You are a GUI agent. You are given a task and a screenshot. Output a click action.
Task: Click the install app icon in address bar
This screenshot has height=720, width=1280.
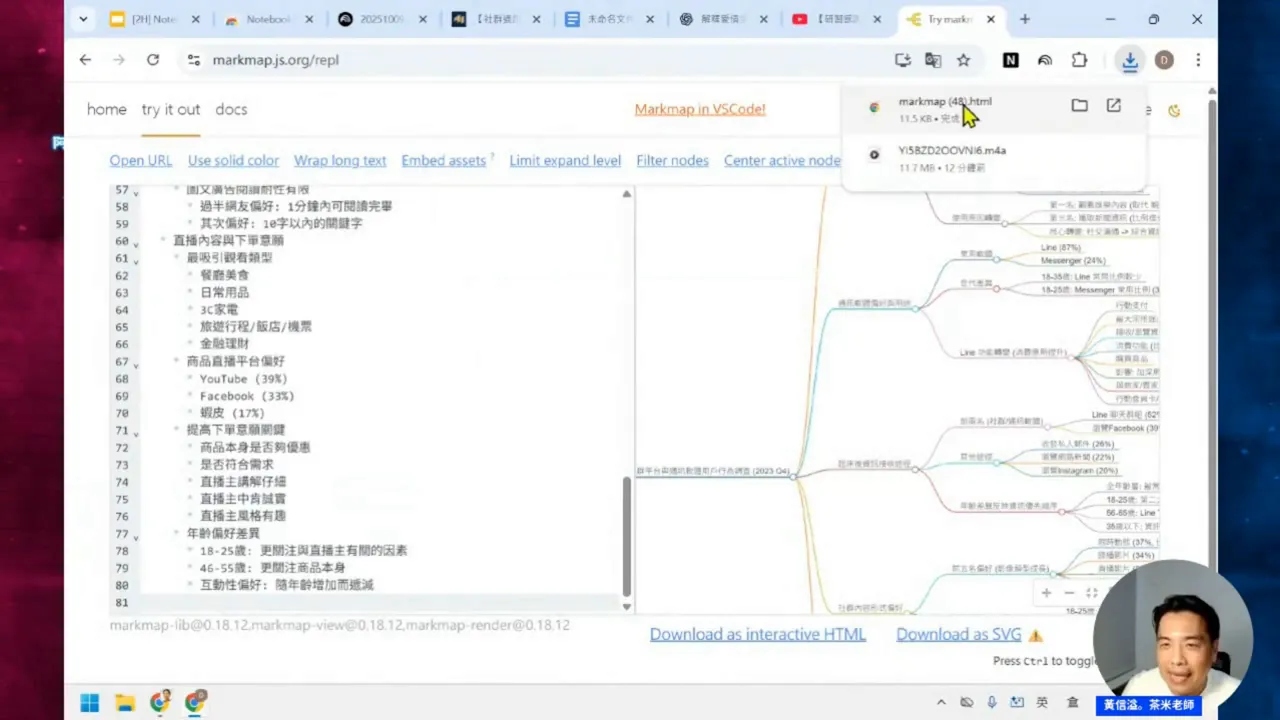point(903,60)
